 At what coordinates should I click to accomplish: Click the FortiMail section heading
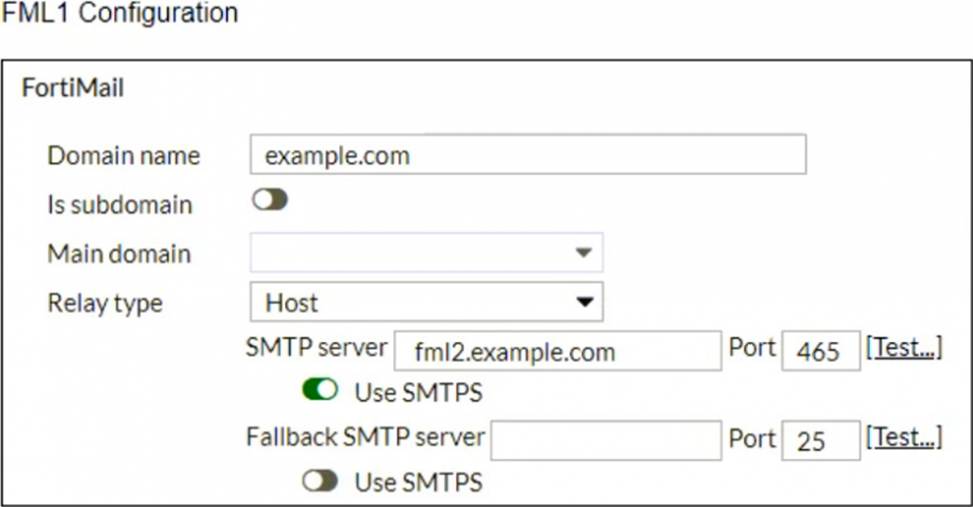pyautogui.click(x=73, y=87)
